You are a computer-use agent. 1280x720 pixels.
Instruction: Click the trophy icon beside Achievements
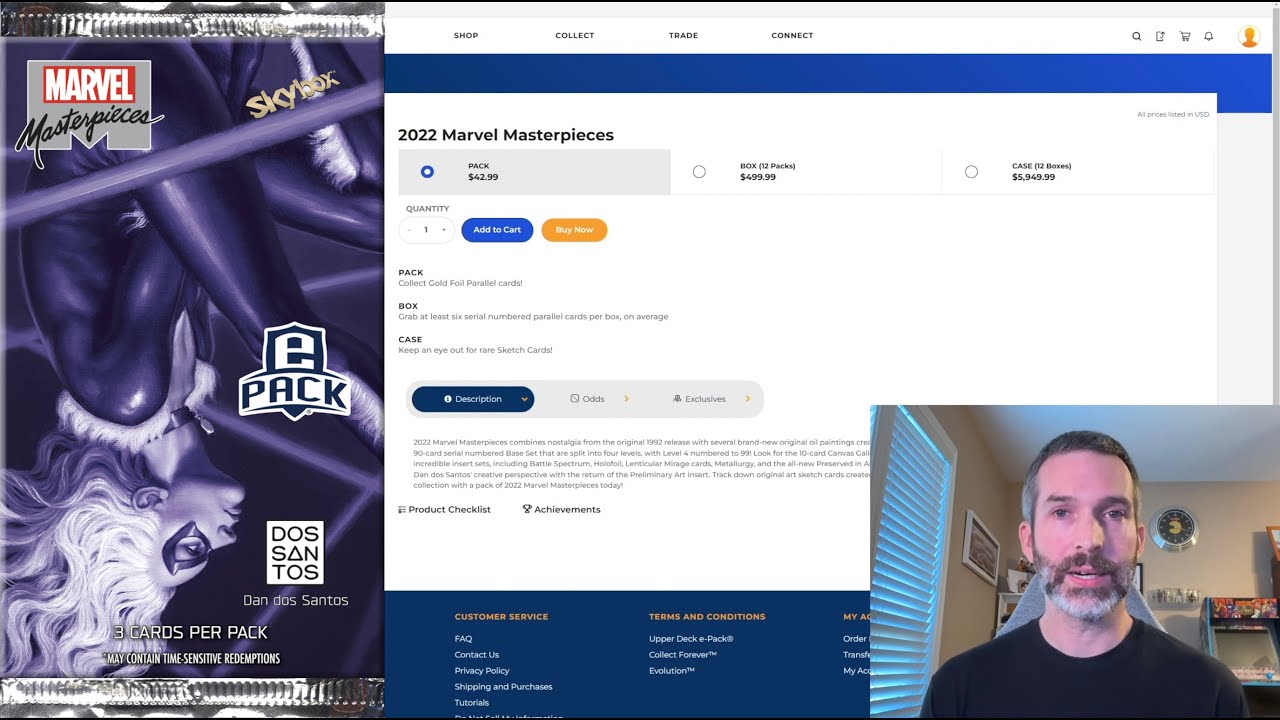(527, 509)
